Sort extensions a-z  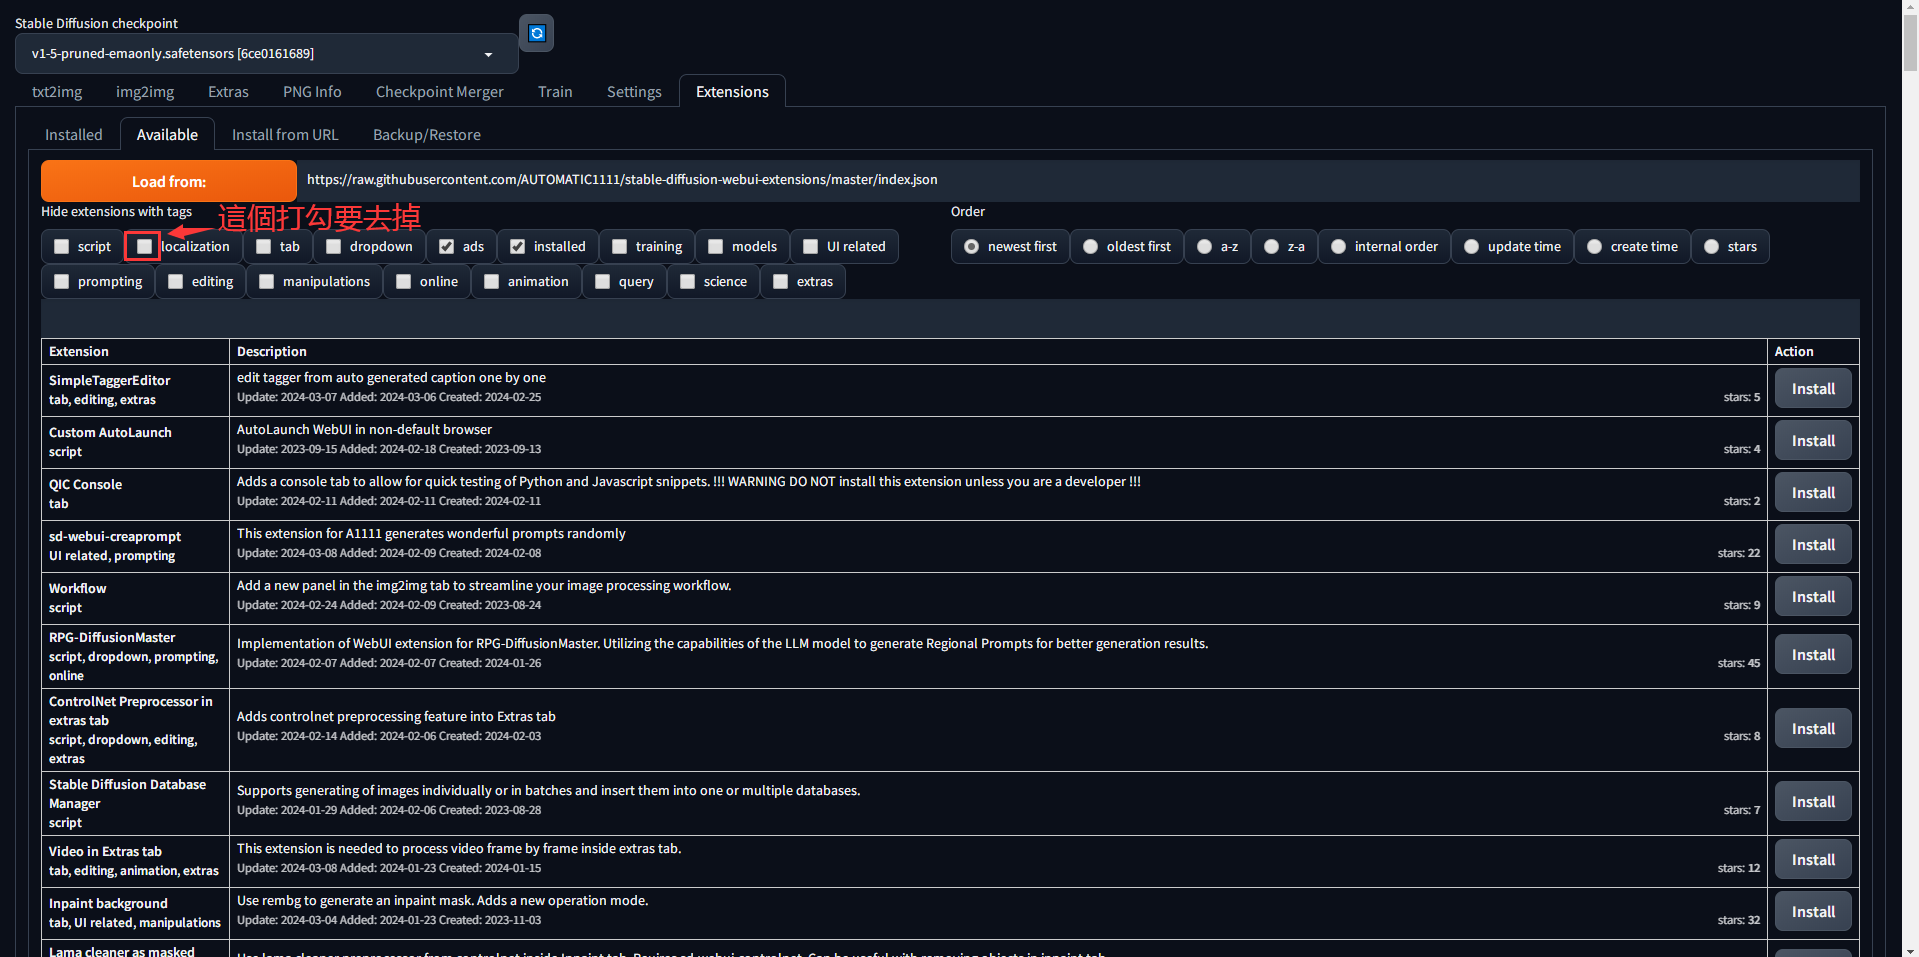[1205, 246]
